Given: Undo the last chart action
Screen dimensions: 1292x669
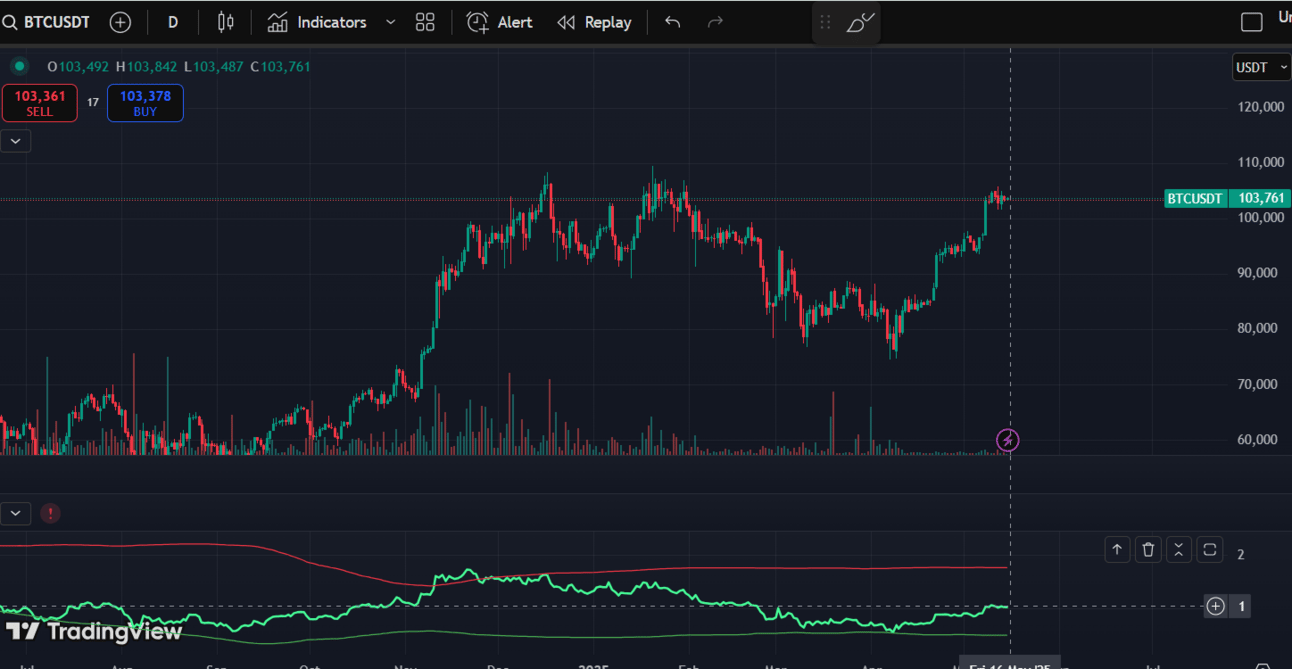Looking at the screenshot, I should 673,22.
